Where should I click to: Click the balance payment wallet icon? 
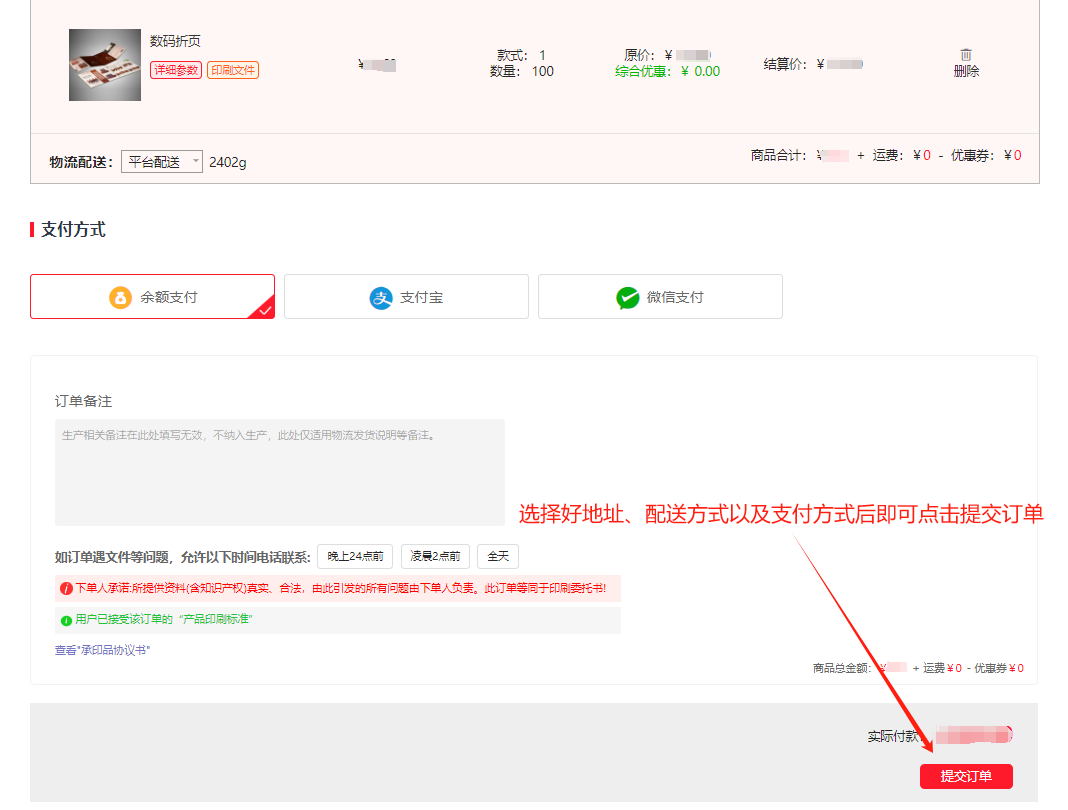point(120,298)
